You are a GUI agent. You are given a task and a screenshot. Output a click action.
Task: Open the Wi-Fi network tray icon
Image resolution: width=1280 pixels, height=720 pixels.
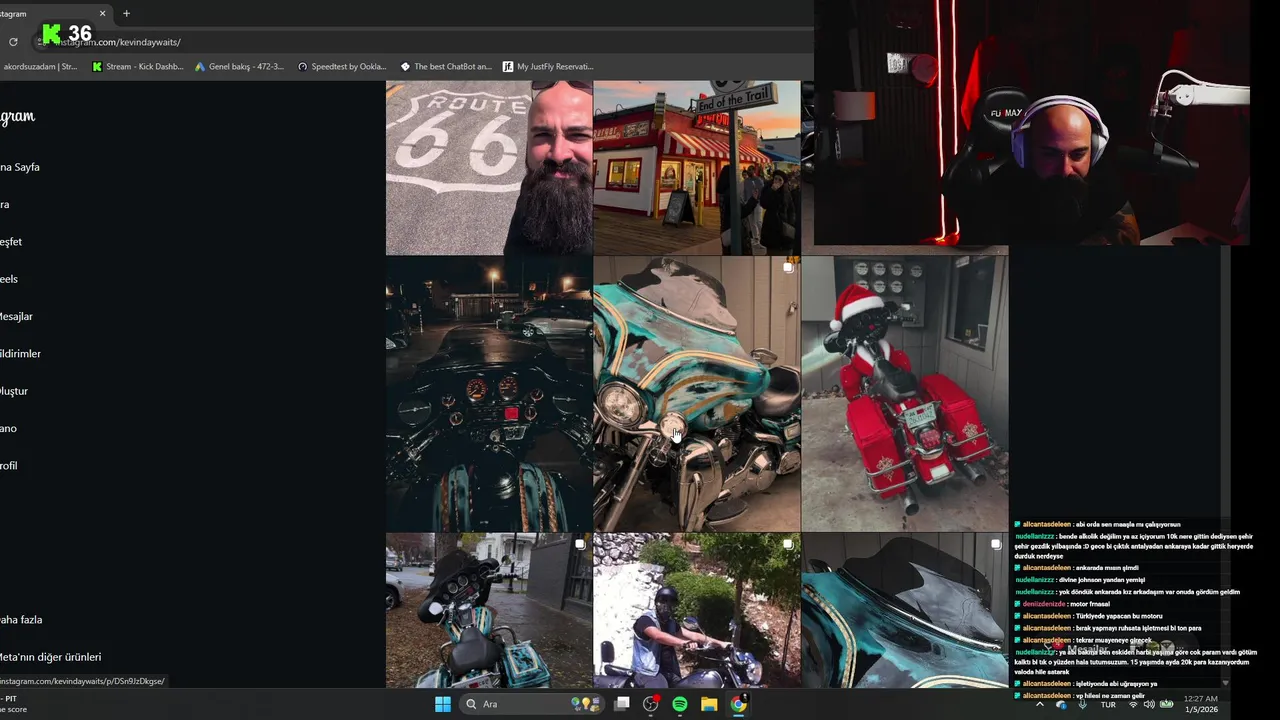(1133, 704)
